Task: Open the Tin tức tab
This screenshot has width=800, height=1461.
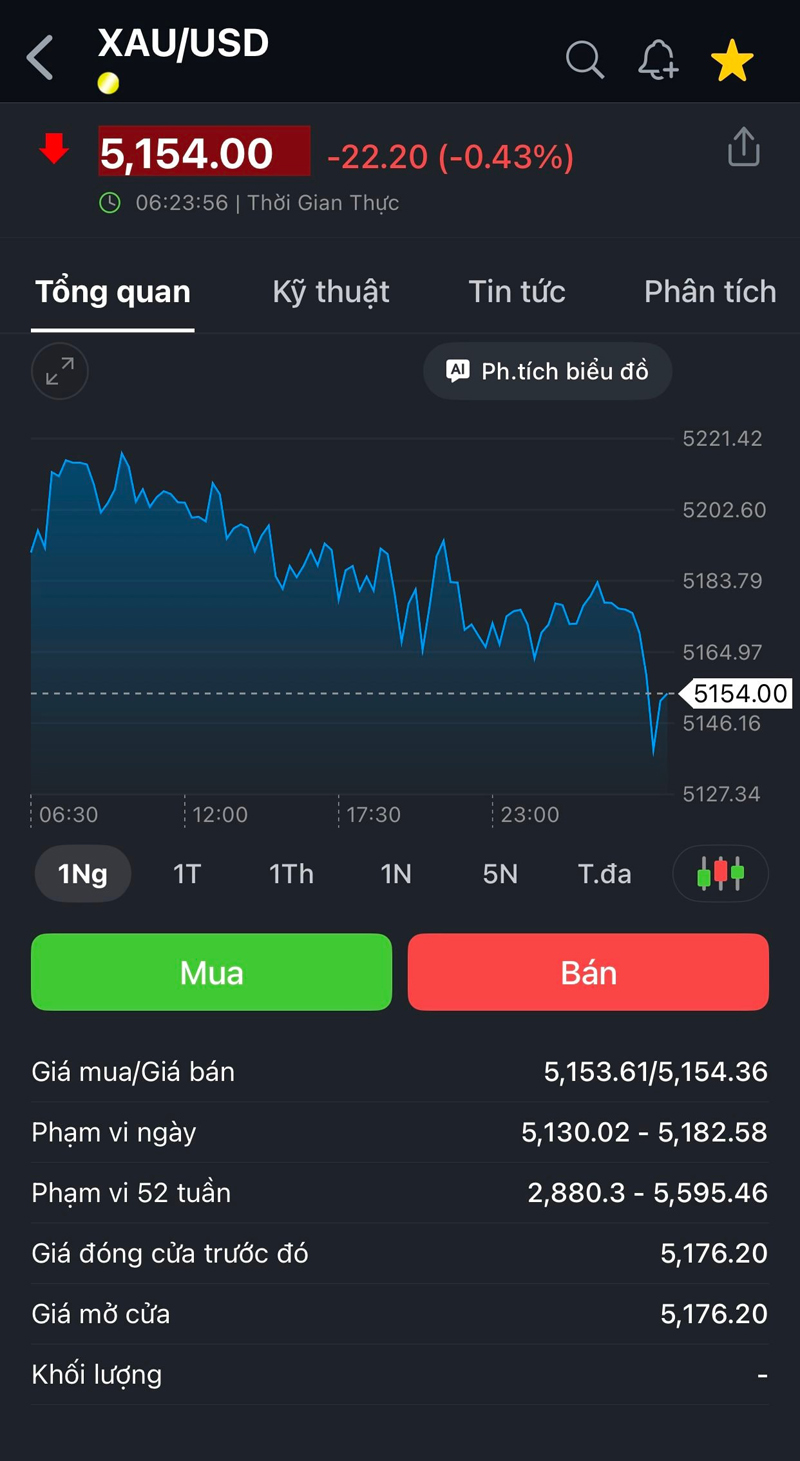Action: [x=517, y=292]
